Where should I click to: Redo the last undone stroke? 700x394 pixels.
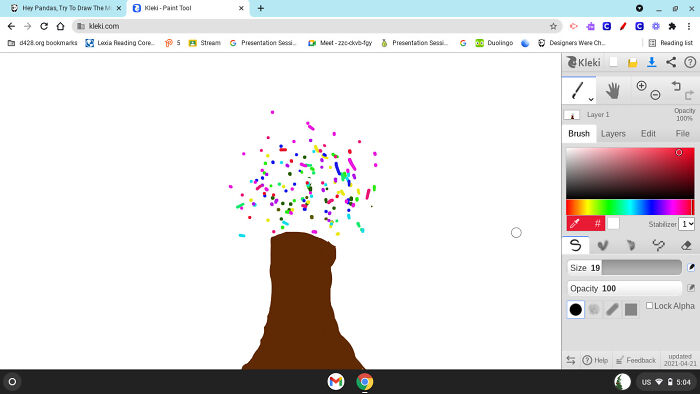[x=689, y=95]
